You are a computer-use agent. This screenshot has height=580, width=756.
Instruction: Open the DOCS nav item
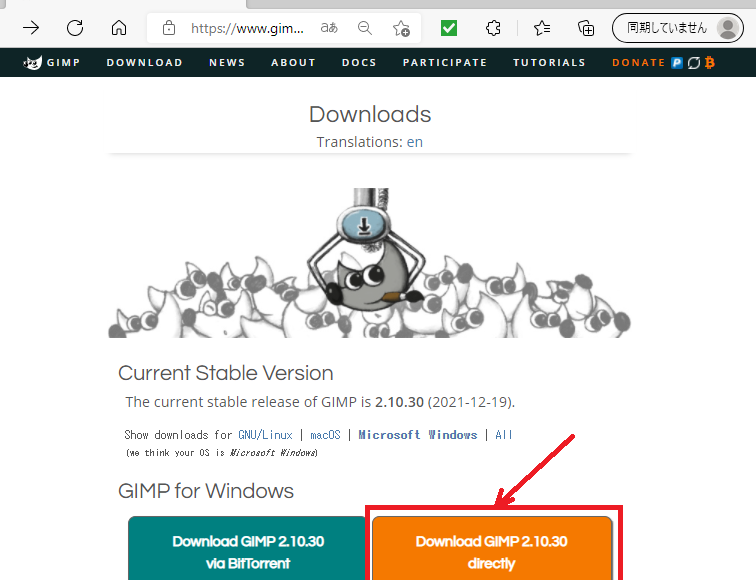(x=359, y=63)
